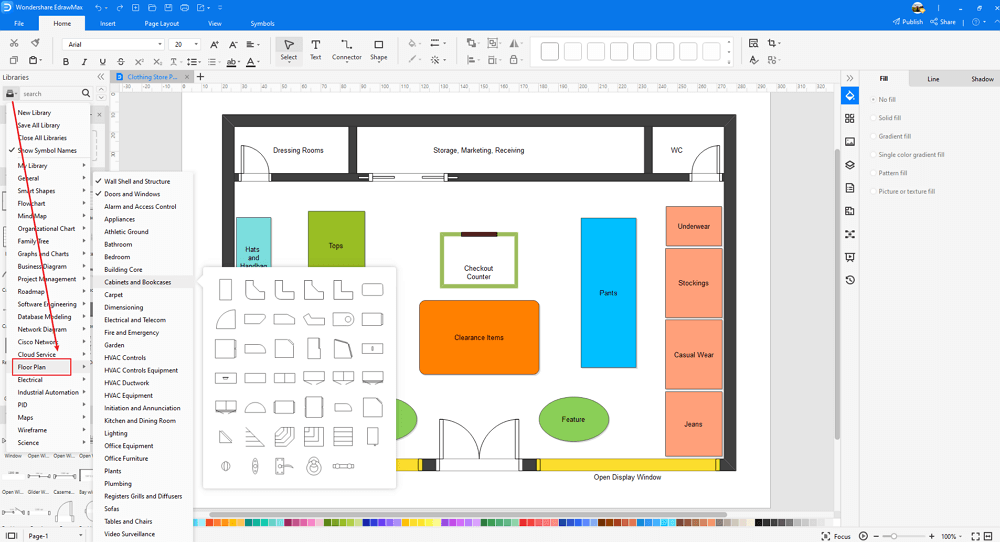Expand the Floor Plan submenu
1000x542 pixels.
coord(41,367)
